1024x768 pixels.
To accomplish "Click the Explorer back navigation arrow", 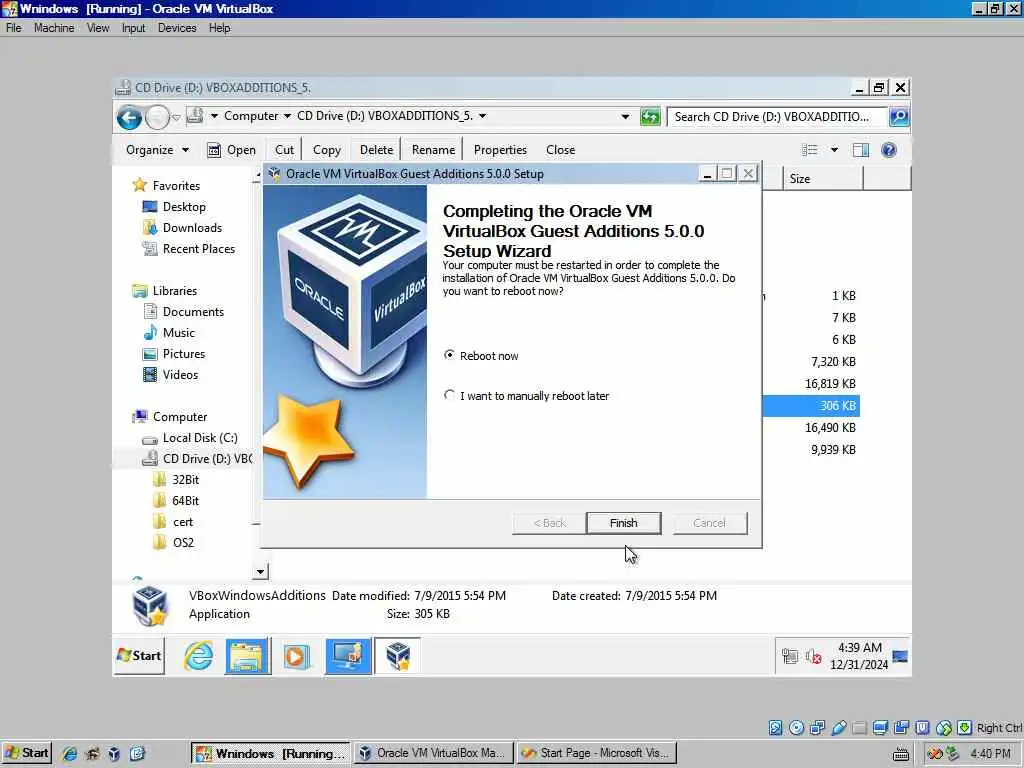I will [129, 118].
